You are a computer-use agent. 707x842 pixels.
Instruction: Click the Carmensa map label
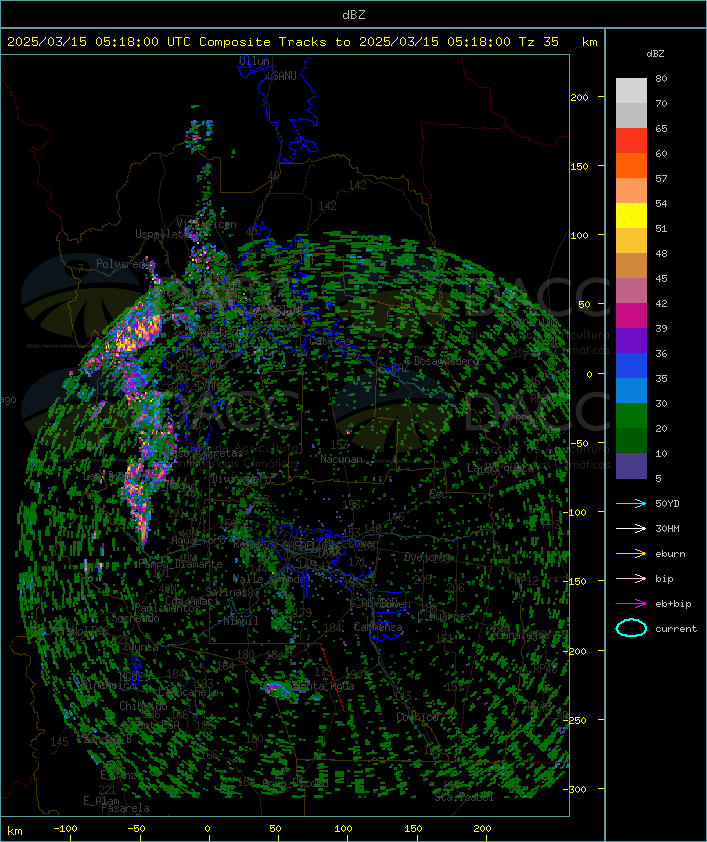tap(378, 627)
